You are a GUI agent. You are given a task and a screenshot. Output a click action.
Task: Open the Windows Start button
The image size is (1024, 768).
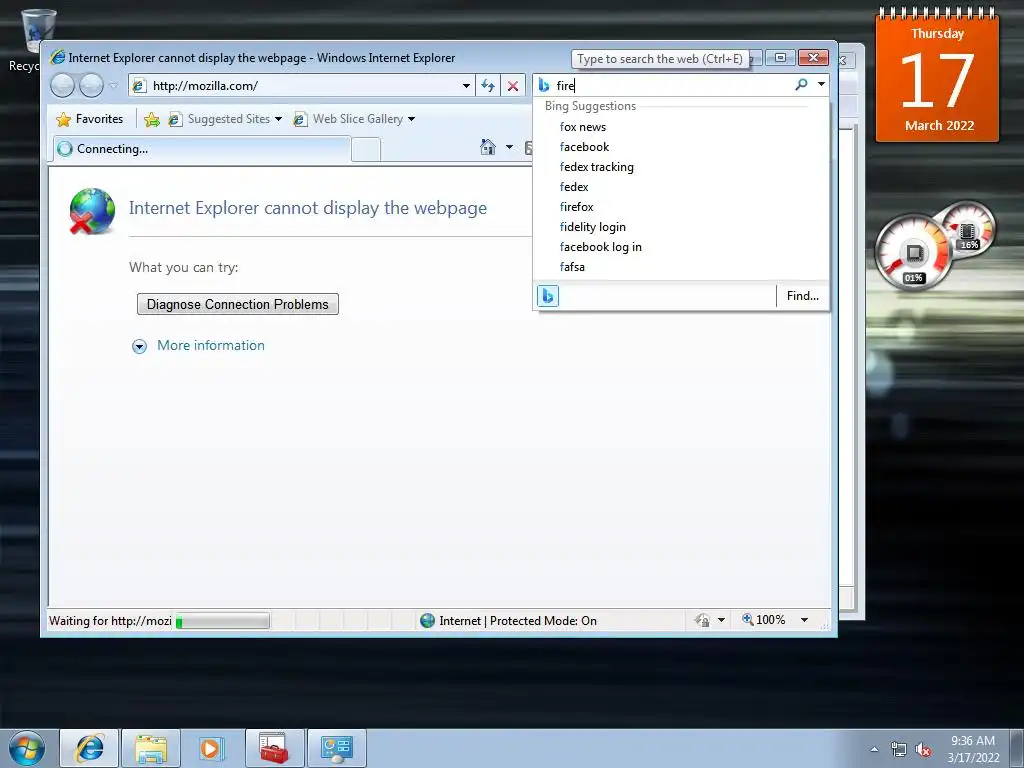click(x=27, y=748)
